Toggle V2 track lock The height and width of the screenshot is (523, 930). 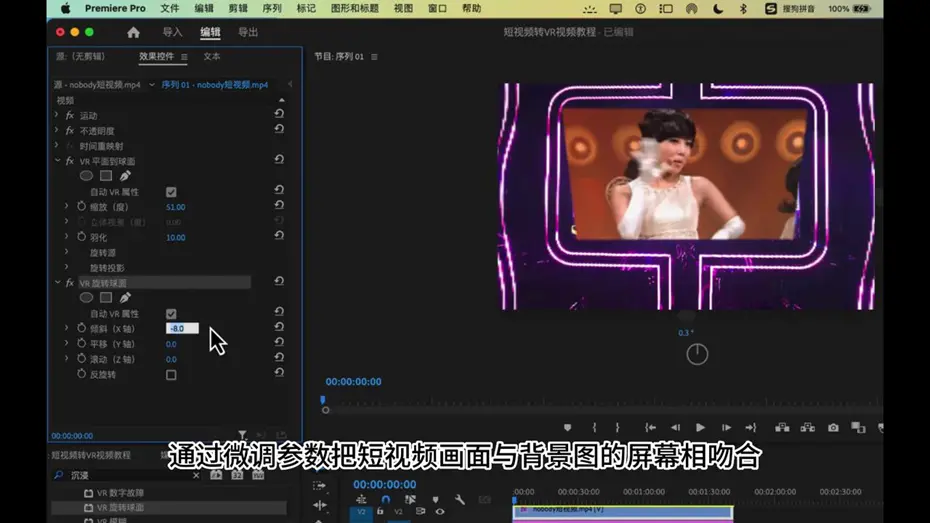coord(380,512)
